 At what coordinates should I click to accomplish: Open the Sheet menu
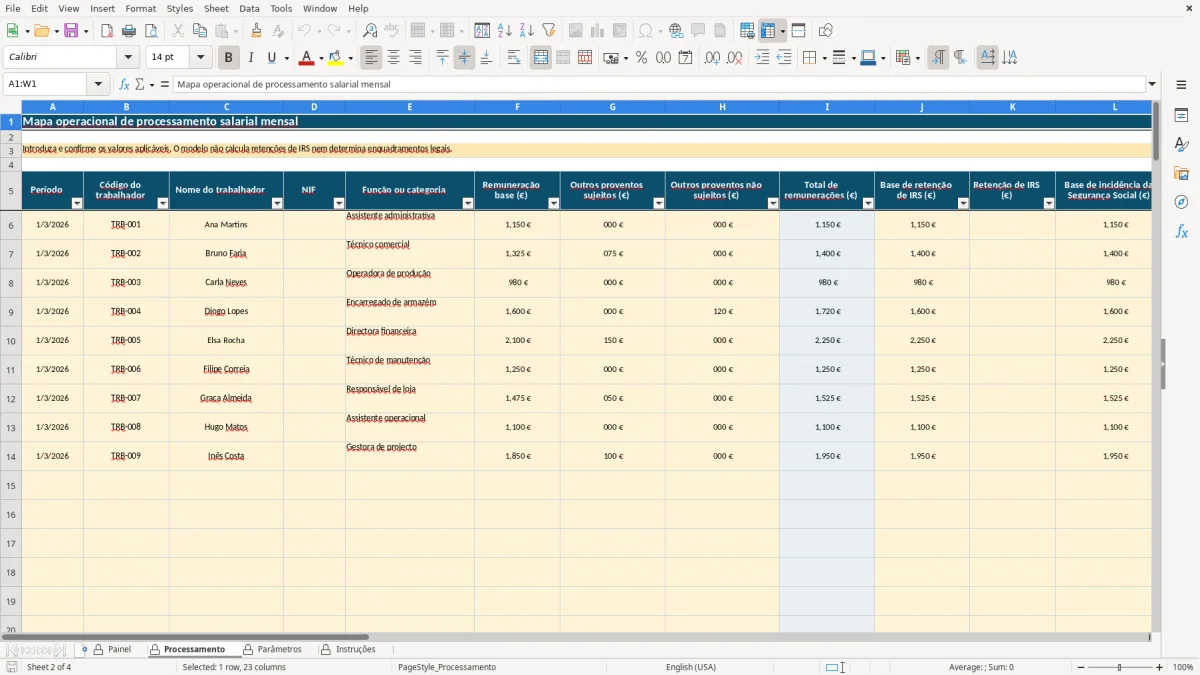click(216, 8)
